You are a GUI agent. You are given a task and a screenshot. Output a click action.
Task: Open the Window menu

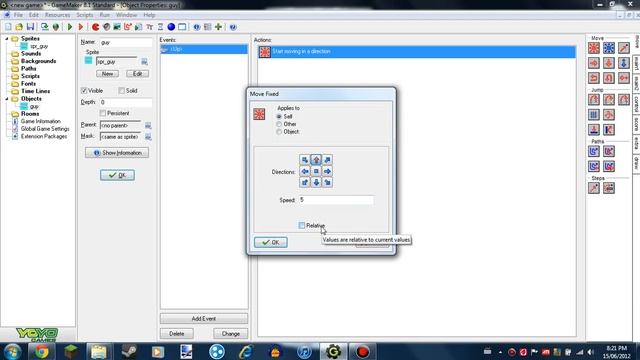pyautogui.click(x=127, y=15)
